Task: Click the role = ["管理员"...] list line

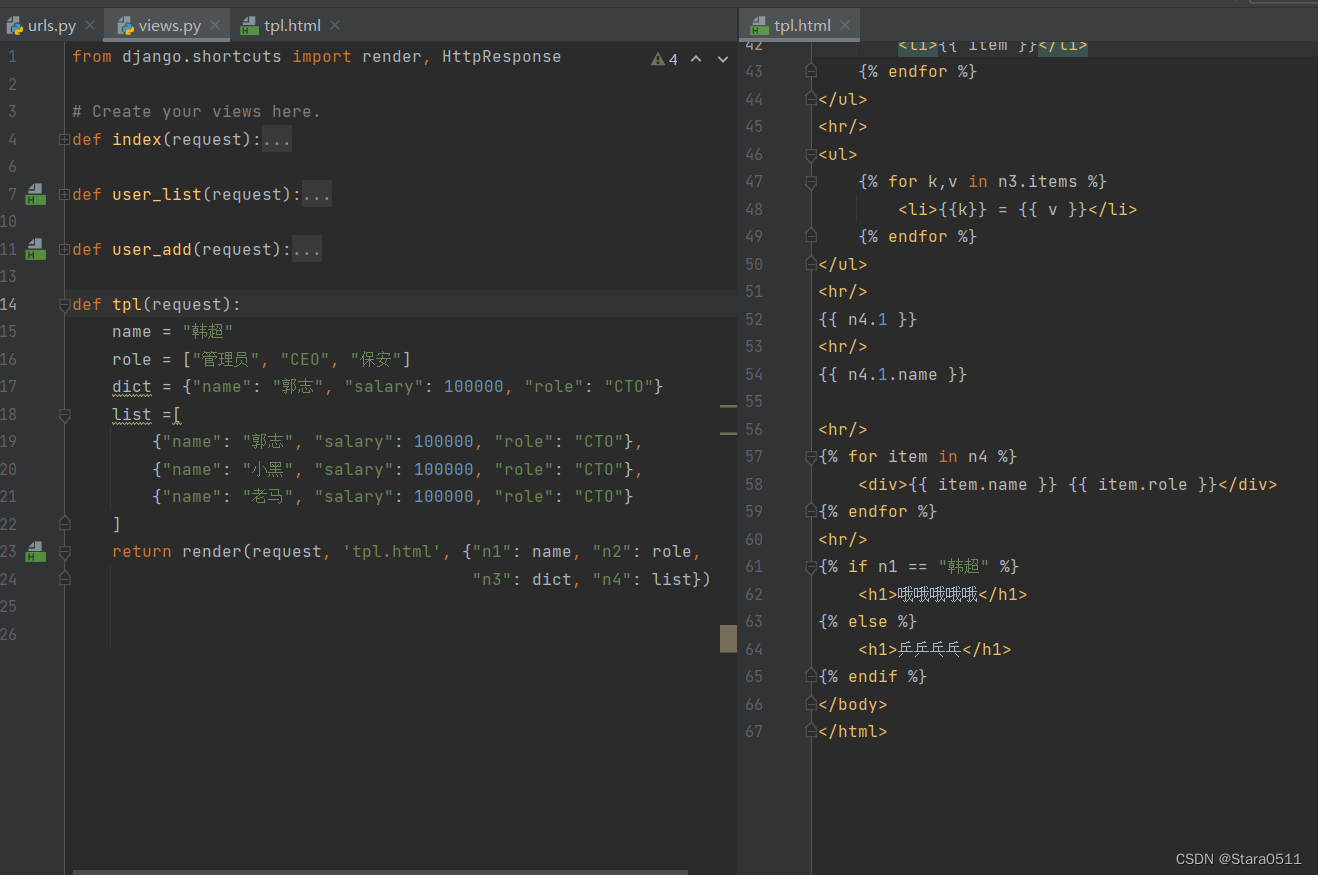Action: click(x=261, y=359)
